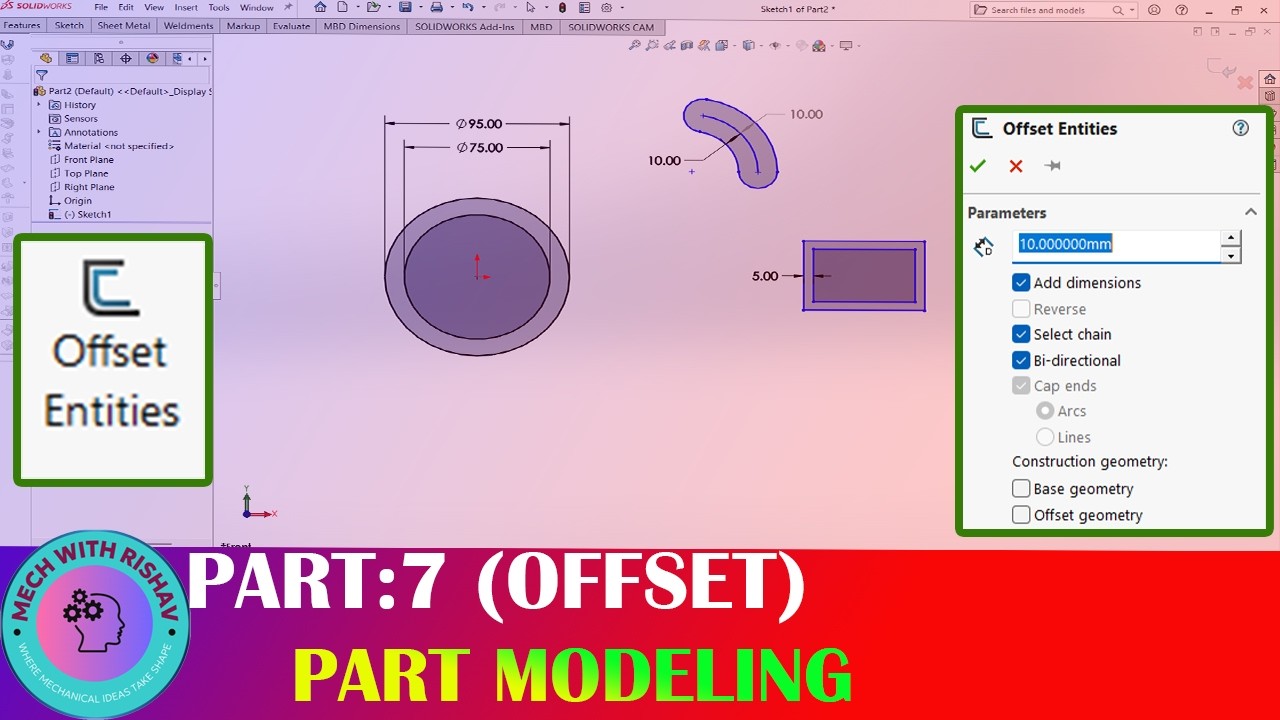
Task: Open the Print dropdown arrow
Action: (x=452, y=7)
